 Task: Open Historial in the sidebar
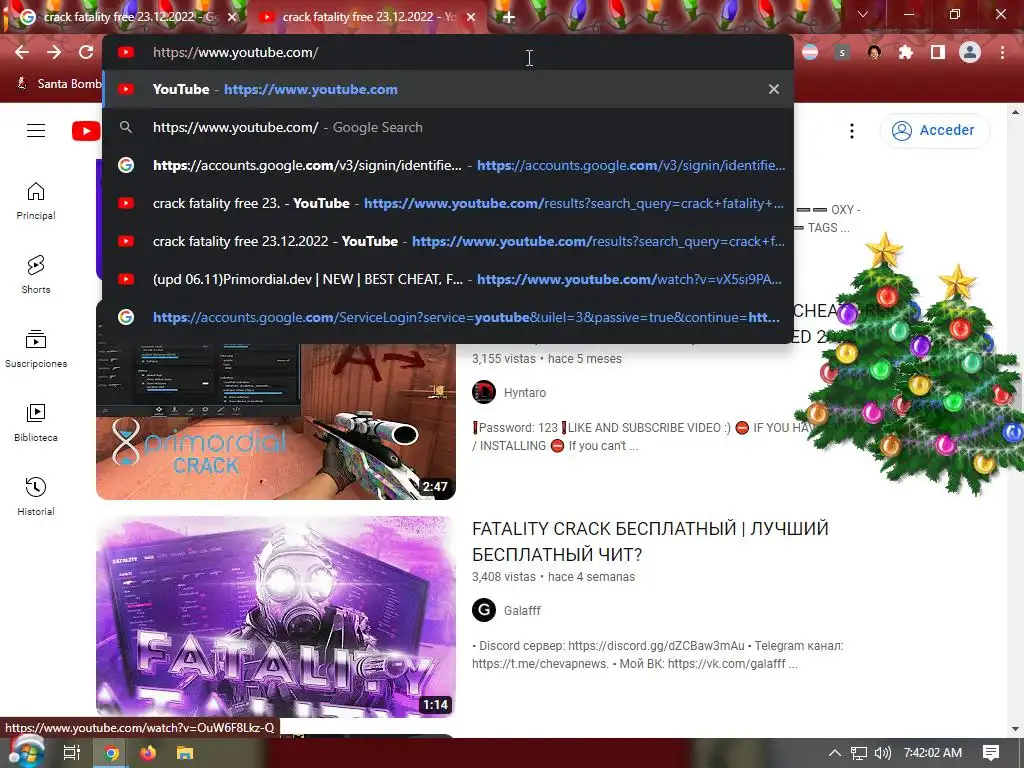pyautogui.click(x=36, y=497)
